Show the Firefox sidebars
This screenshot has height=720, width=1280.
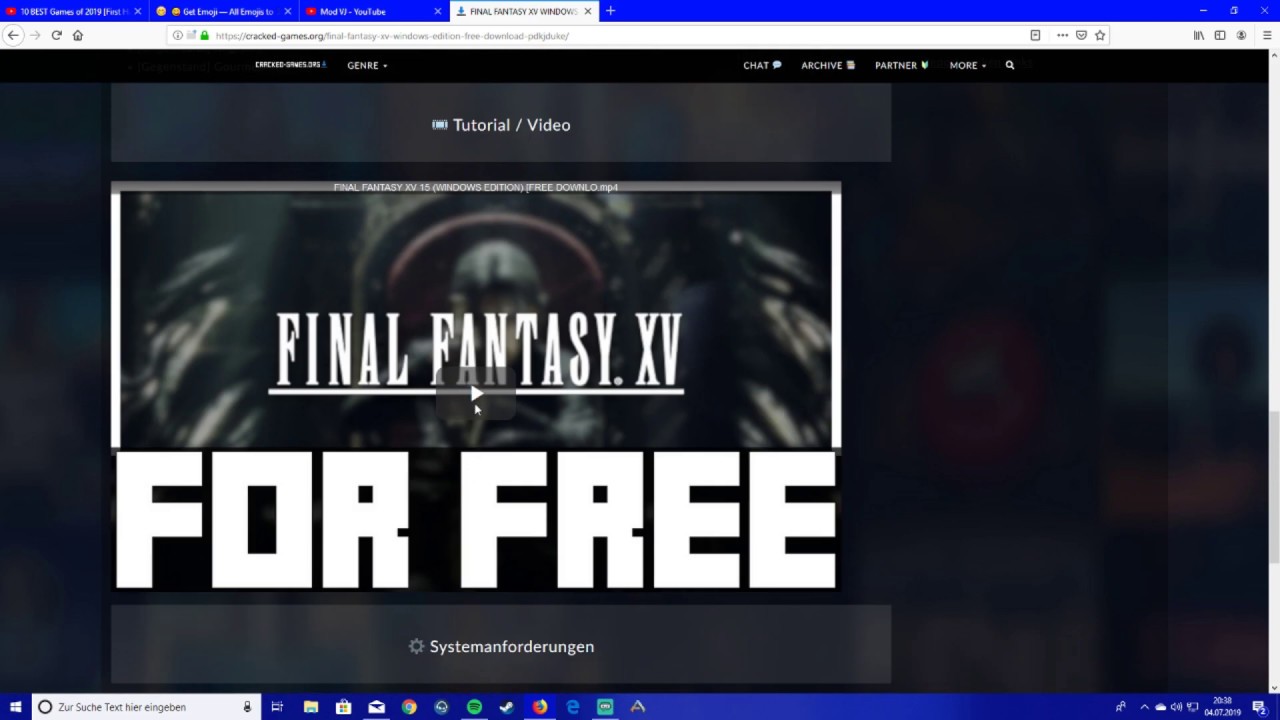(x=1220, y=35)
